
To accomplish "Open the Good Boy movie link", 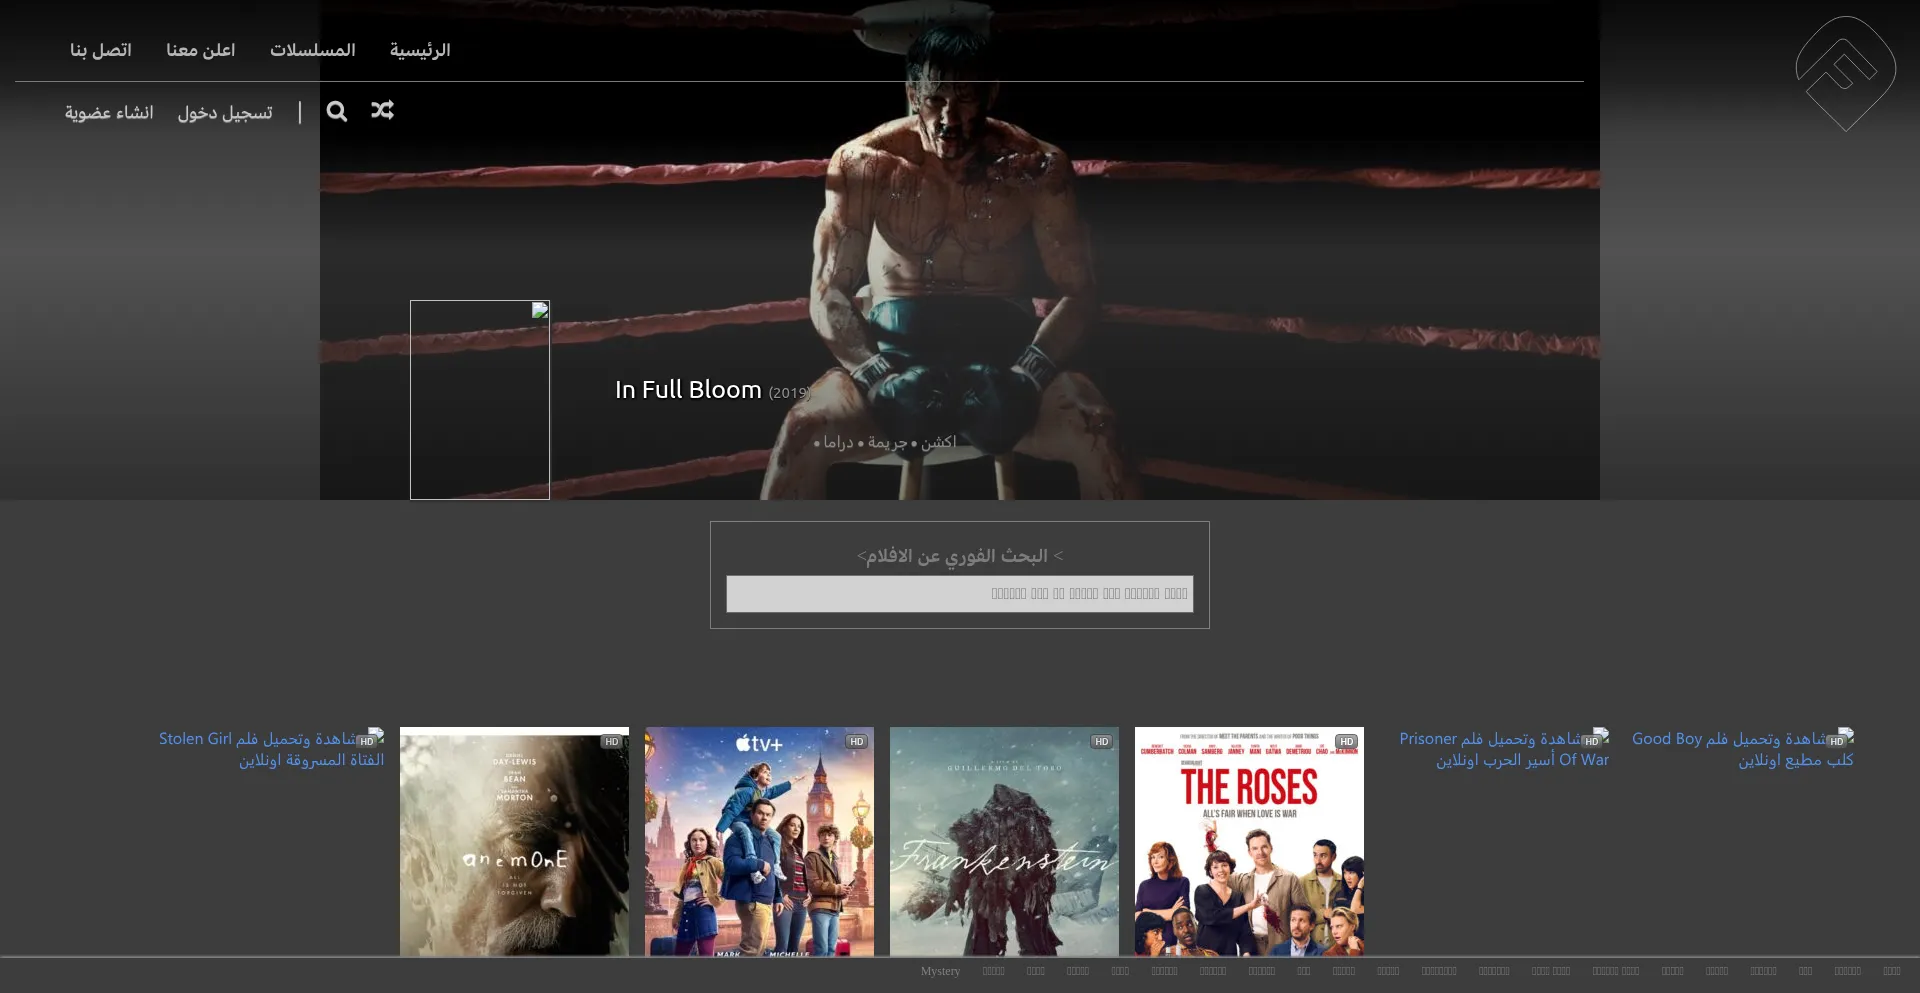I will click(1742, 749).
